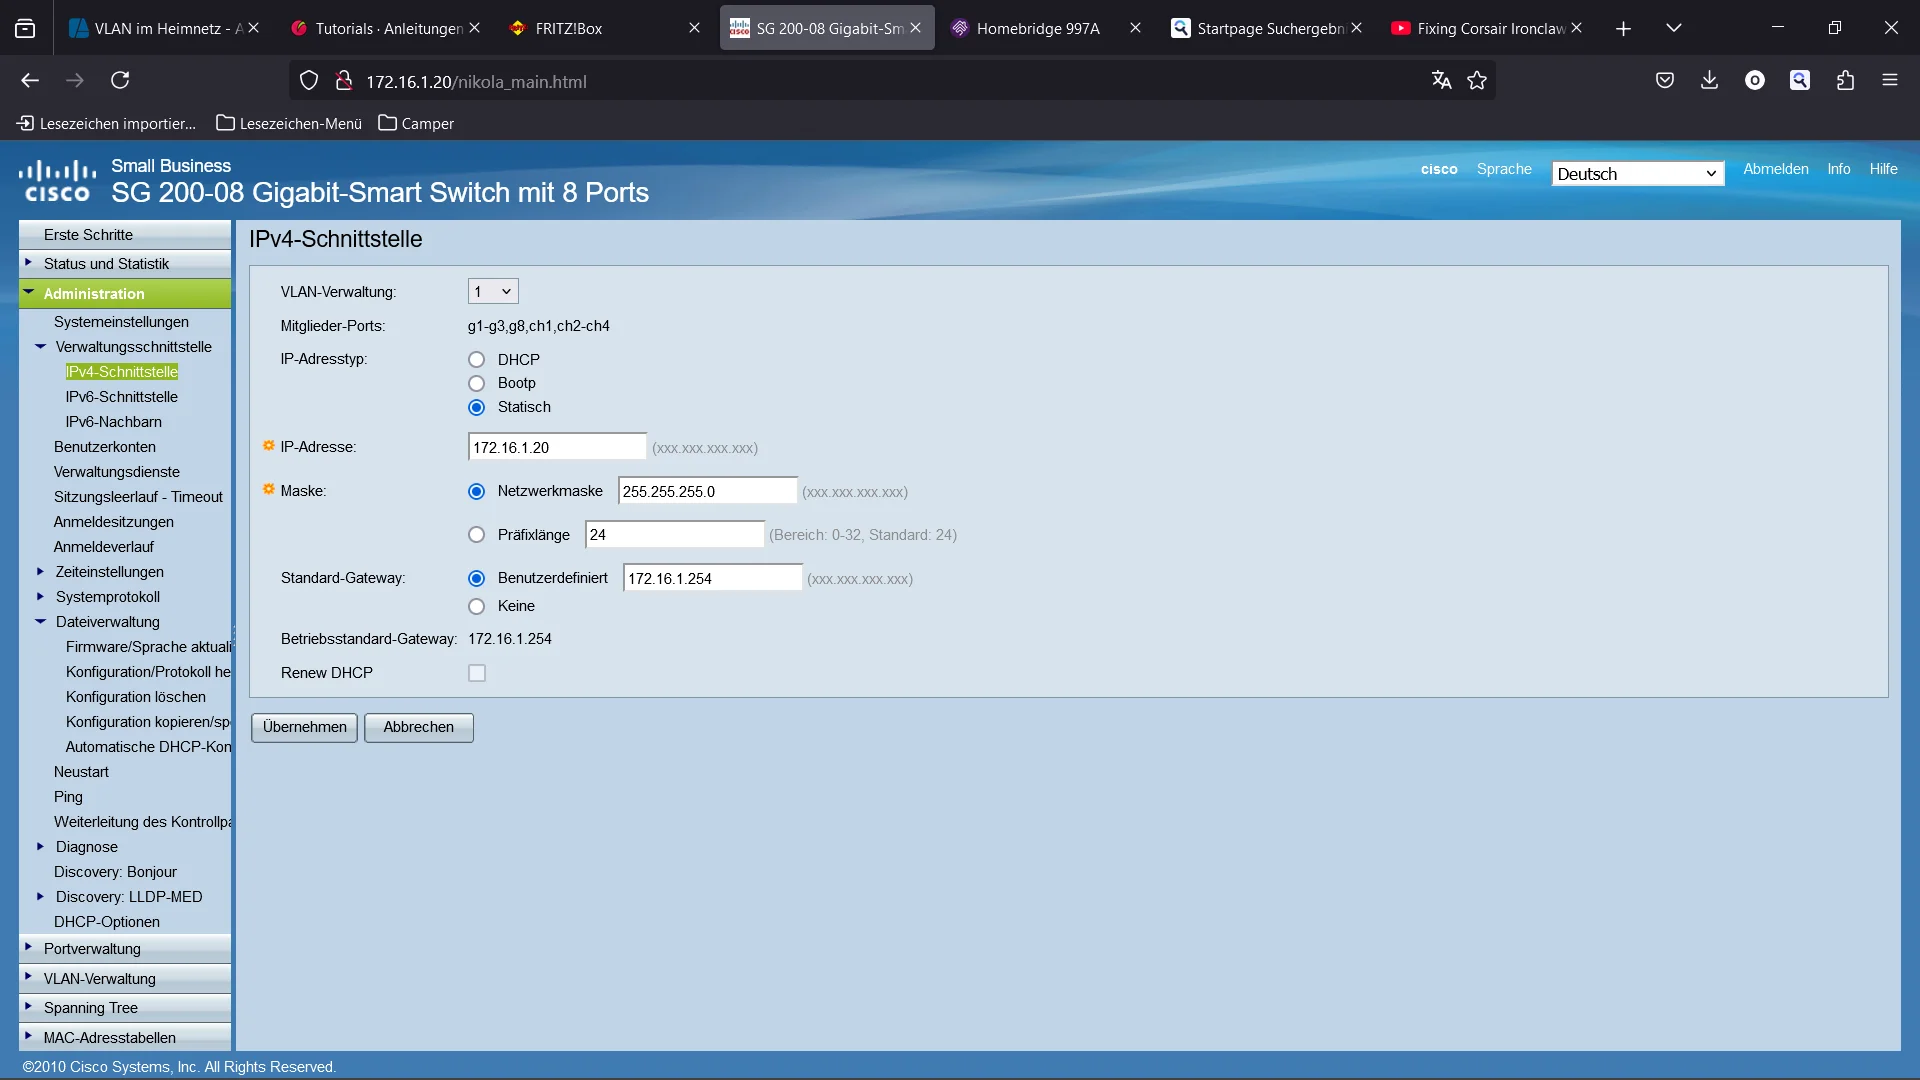Open the extensions puzzle icon
Screen dimensions: 1920x1080
1845,81
